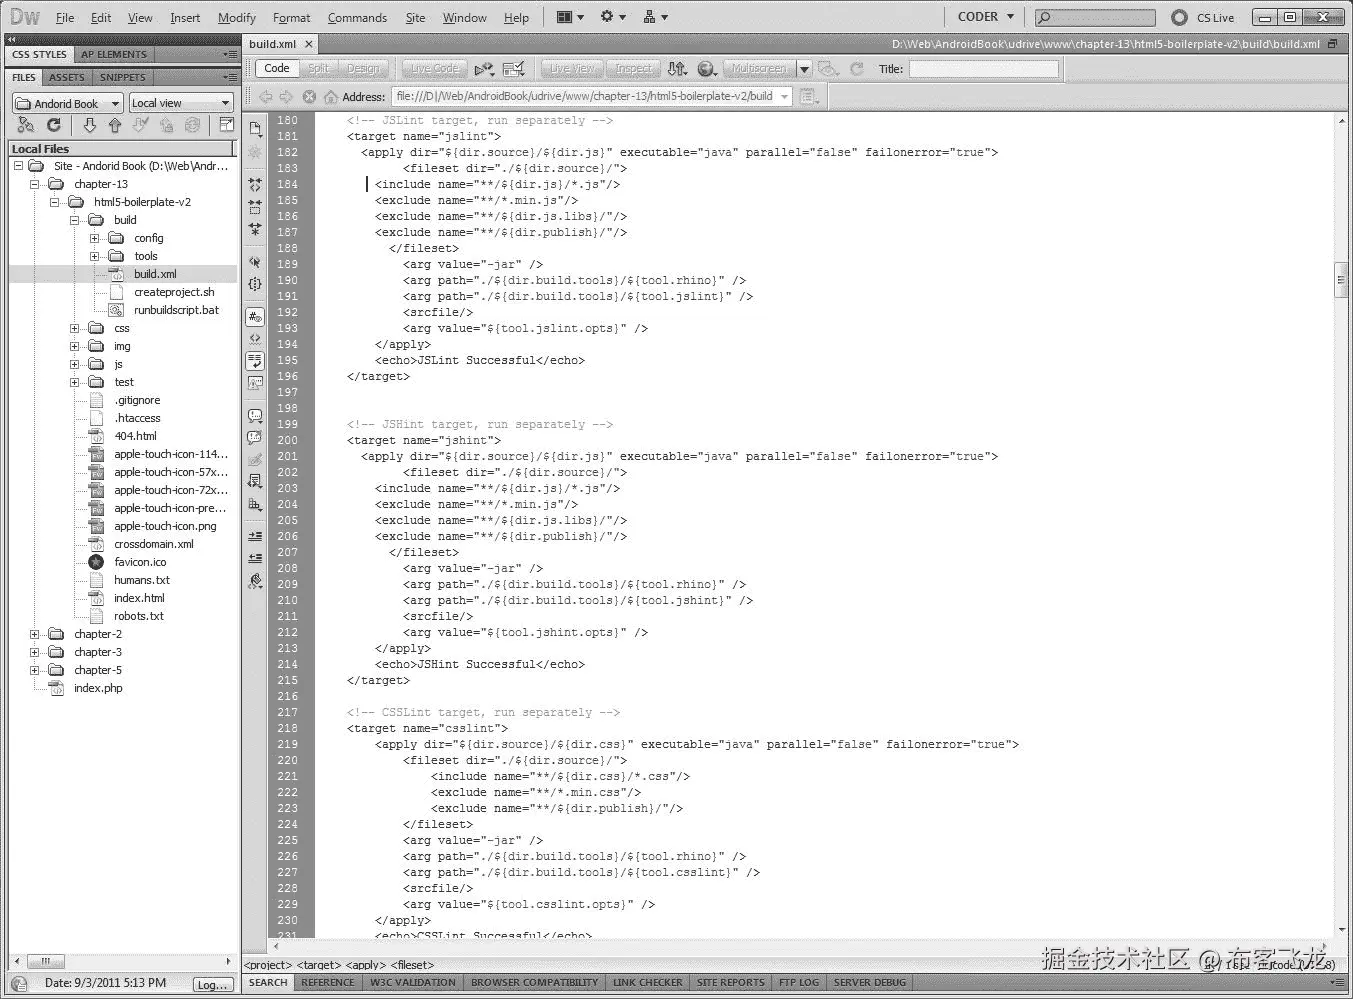The height and width of the screenshot is (999, 1353).
Task: Balance braces in coding toolbar
Action: tap(255, 284)
